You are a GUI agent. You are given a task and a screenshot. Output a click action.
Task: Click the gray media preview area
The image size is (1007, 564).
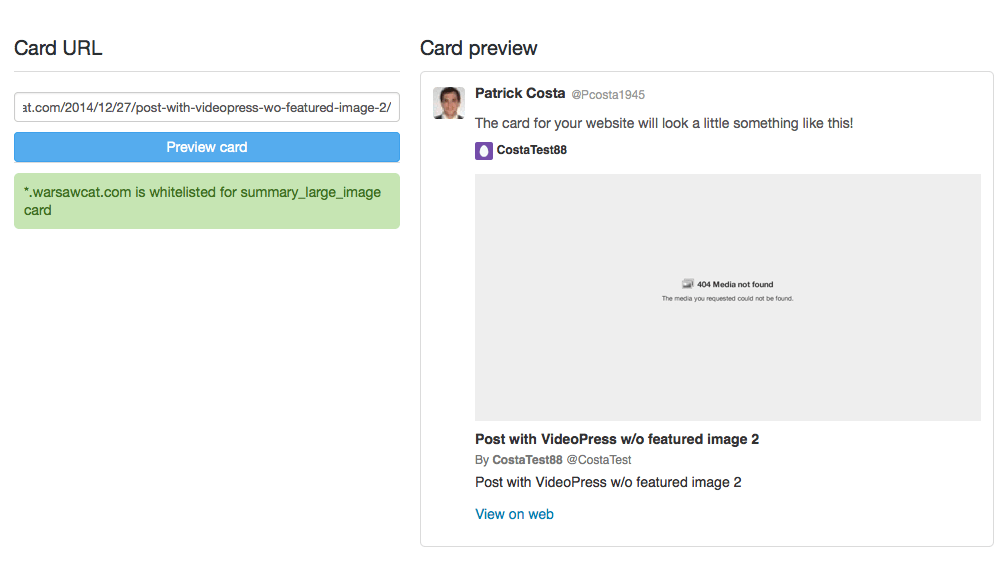(x=728, y=297)
